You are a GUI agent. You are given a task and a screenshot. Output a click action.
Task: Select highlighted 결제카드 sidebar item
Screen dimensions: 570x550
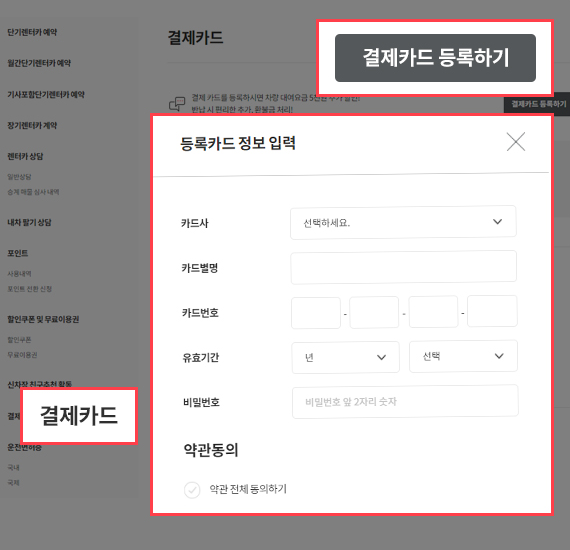point(79,415)
